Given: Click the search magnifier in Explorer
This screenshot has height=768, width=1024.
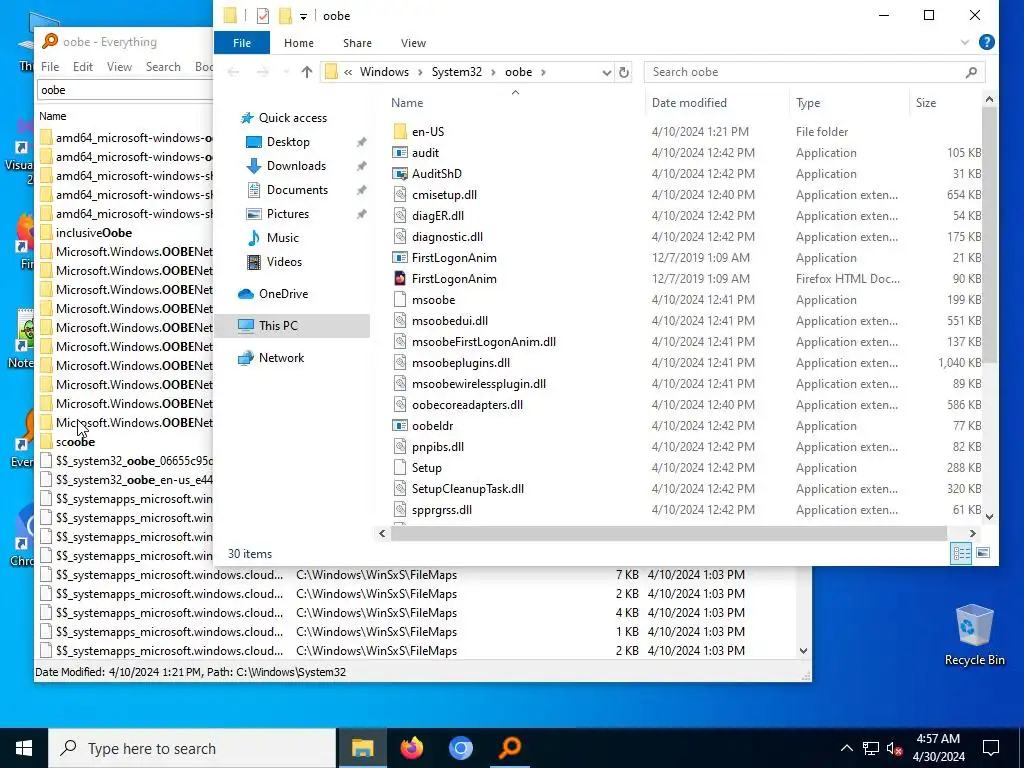Looking at the screenshot, I should (971, 72).
